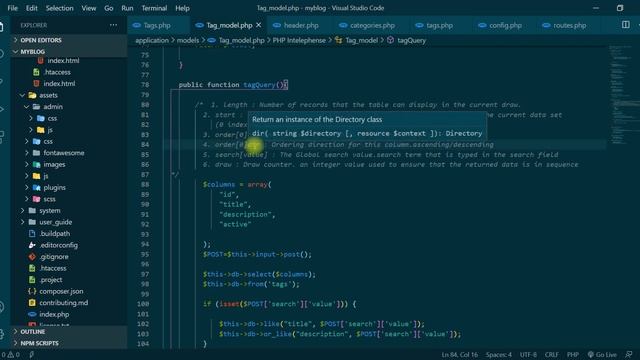Open the Help menu

[x=182, y=8]
